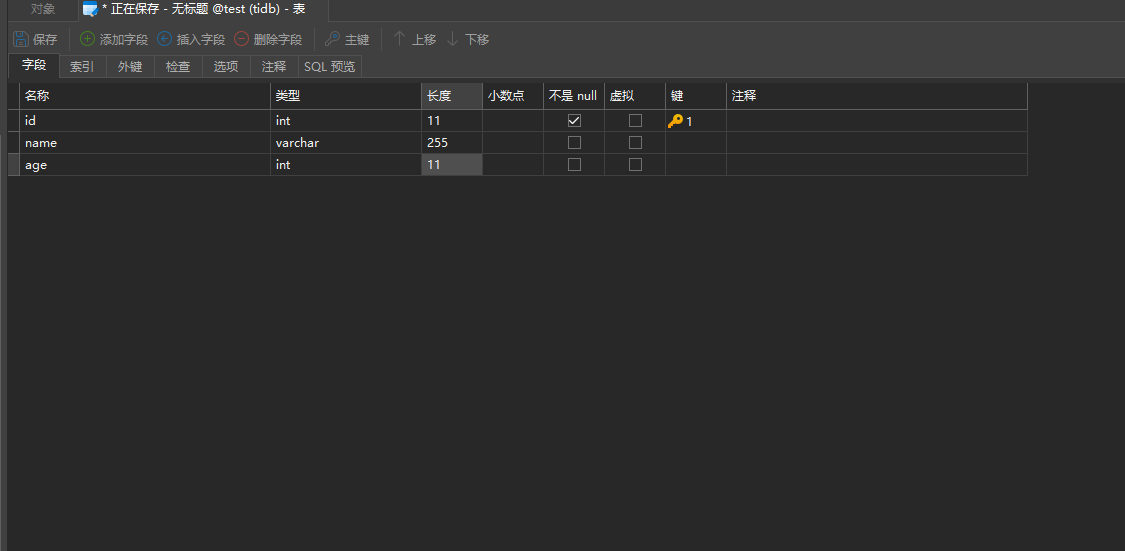This screenshot has height=551, width=1125.
Task: Uncheck the 'Not null' checkbox for id
Action: click(574, 121)
